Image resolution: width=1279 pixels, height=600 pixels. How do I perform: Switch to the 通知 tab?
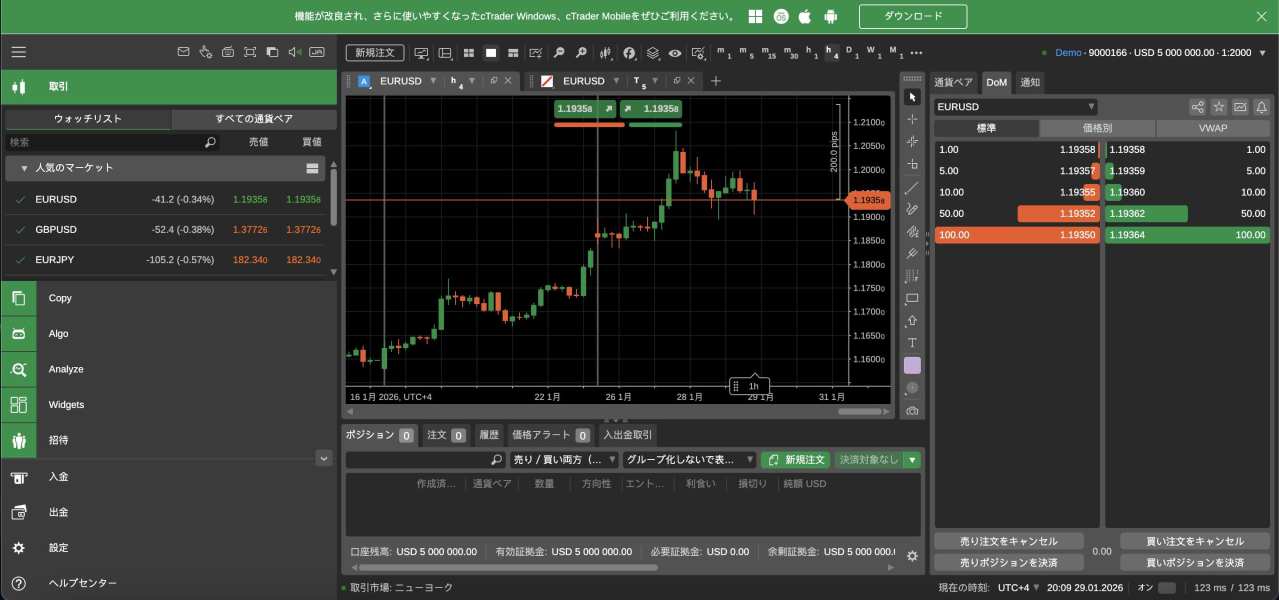click(1029, 82)
